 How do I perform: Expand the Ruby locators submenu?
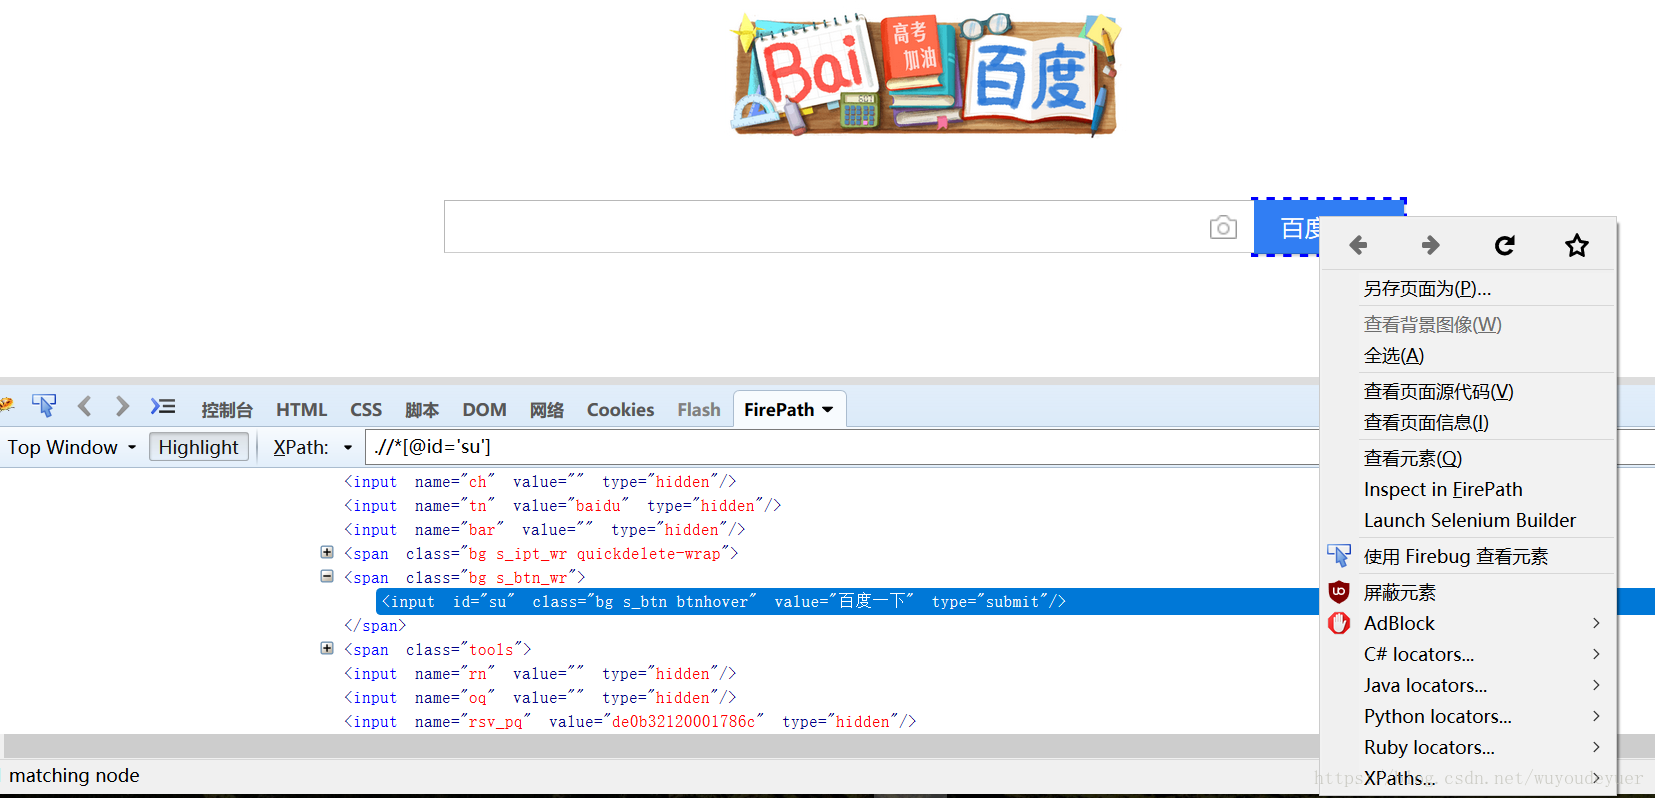(x=1468, y=748)
